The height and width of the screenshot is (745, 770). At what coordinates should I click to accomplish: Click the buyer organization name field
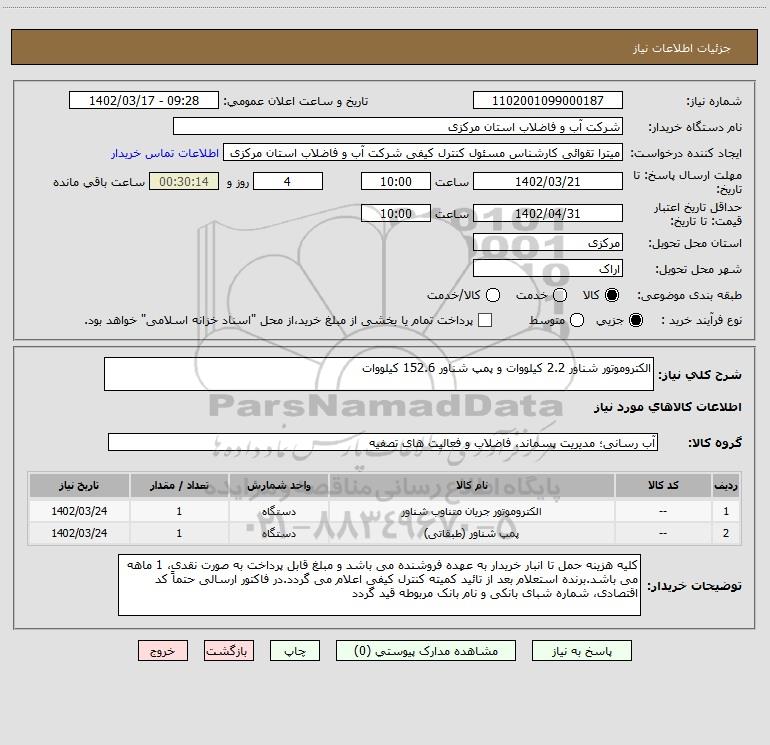[398, 126]
